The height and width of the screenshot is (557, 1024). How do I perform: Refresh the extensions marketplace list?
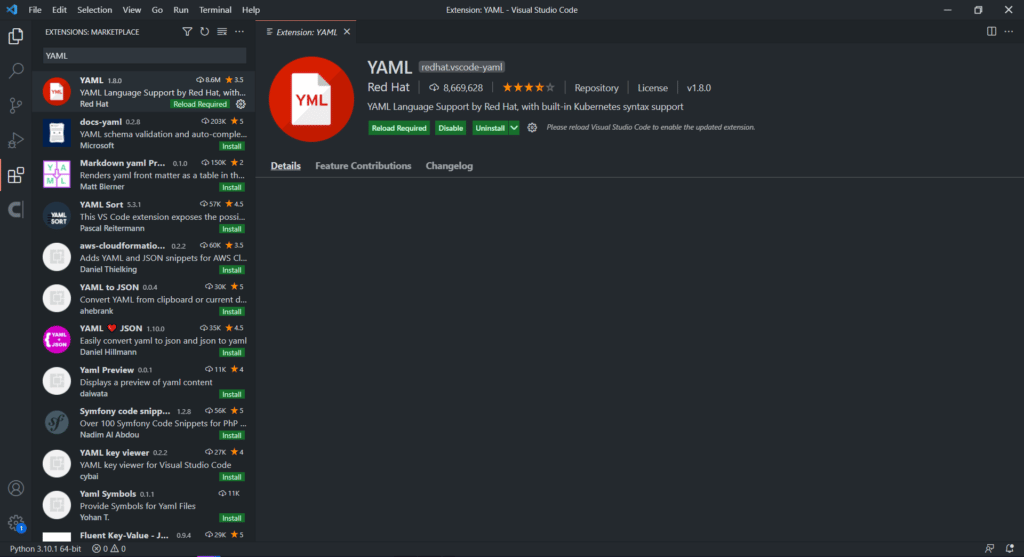coord(204,32)
